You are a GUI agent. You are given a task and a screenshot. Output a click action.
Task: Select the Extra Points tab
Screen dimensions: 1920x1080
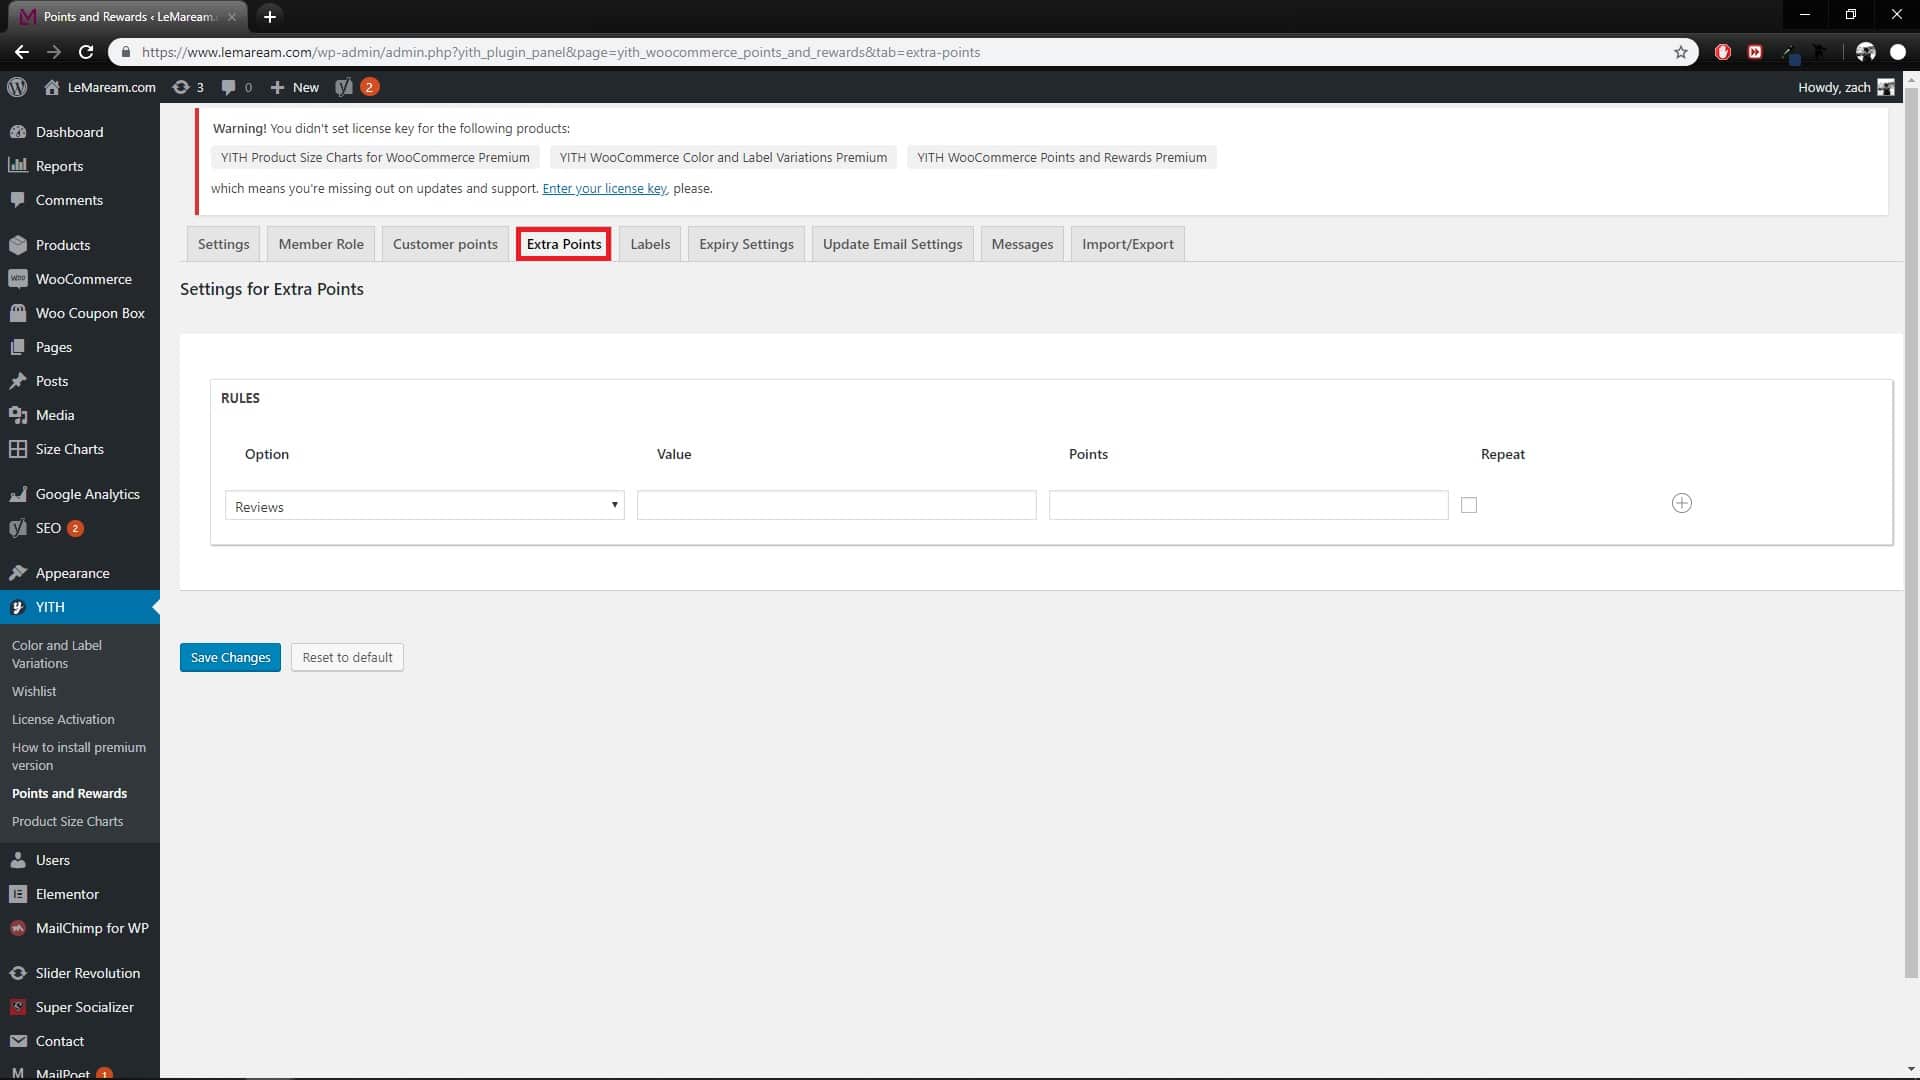pos(564,244)
